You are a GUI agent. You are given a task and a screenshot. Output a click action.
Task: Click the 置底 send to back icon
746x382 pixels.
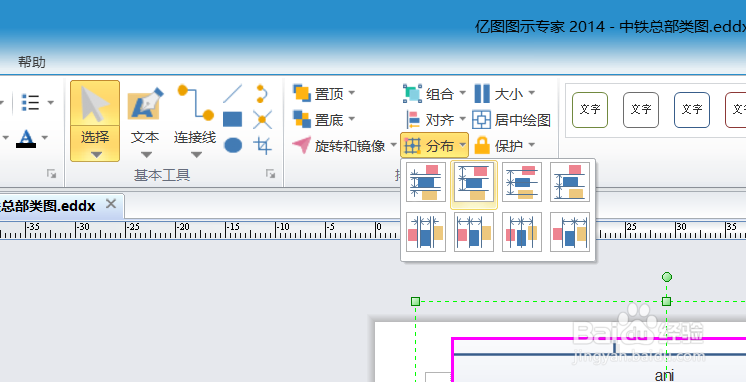pyautogui.click(x=302, y=119)
